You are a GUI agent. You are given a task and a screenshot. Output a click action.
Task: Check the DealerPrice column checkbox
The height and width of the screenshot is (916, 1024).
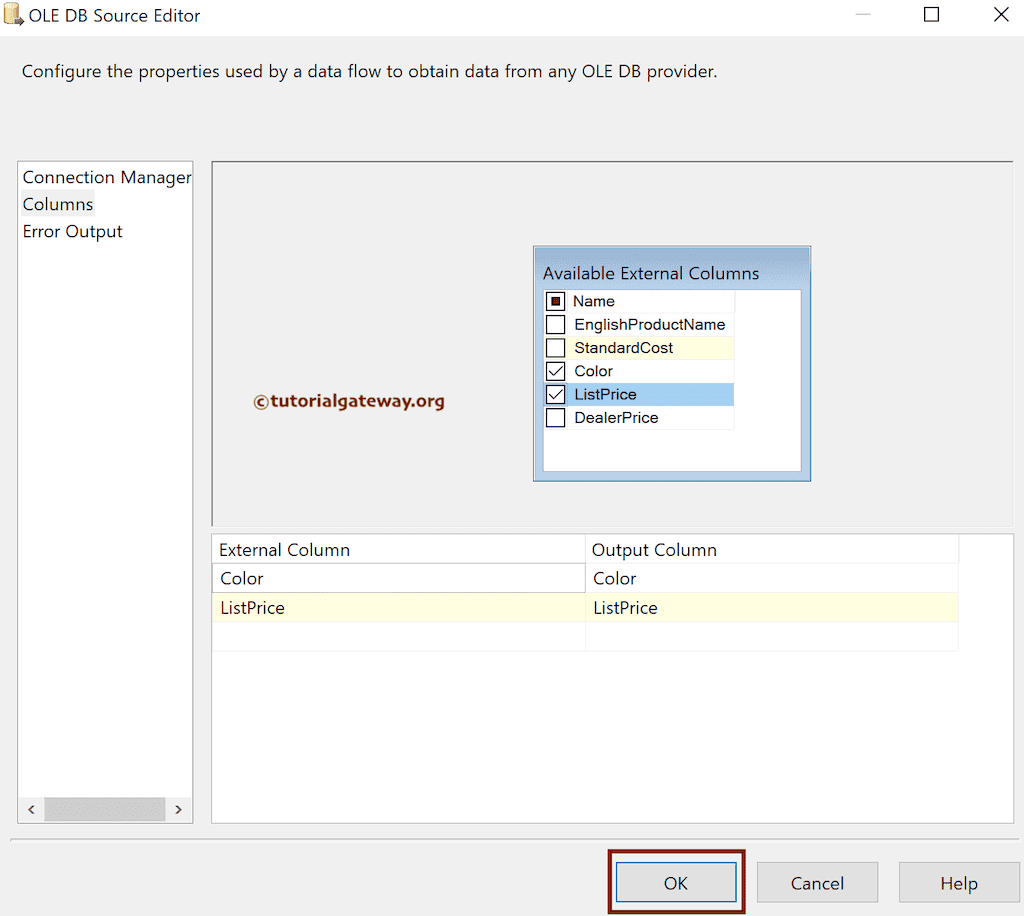pyautogui.click(x=555, y=417)
